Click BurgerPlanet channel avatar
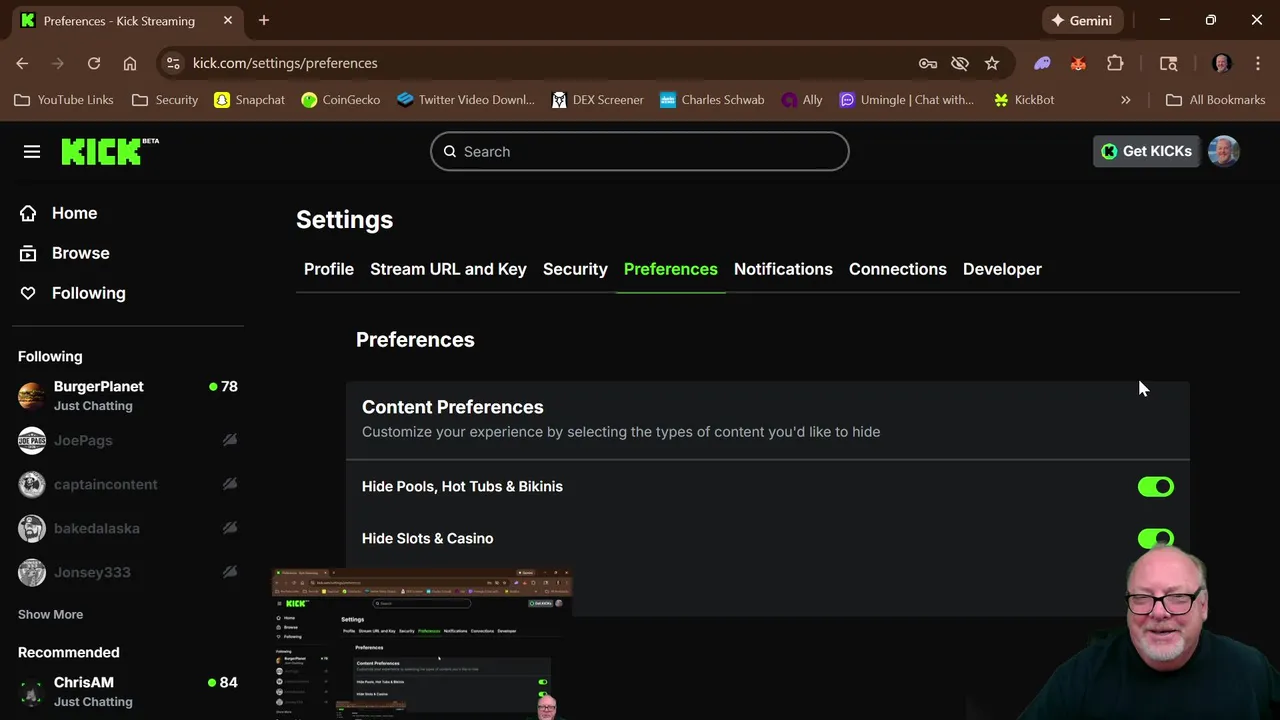1280x720 pixels. pos(32,396)
